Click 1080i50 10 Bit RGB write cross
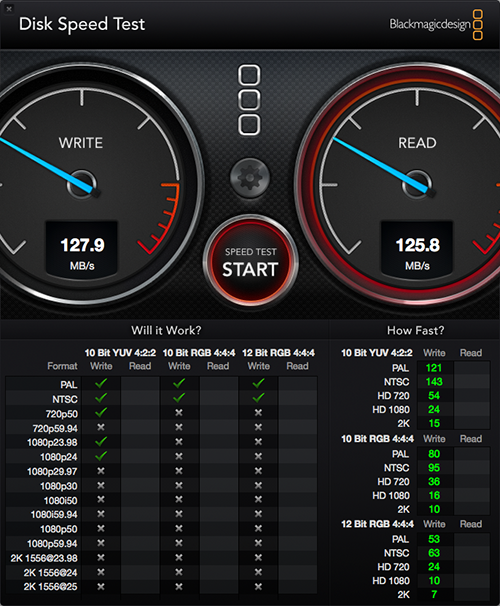 [x=179, y=500]
